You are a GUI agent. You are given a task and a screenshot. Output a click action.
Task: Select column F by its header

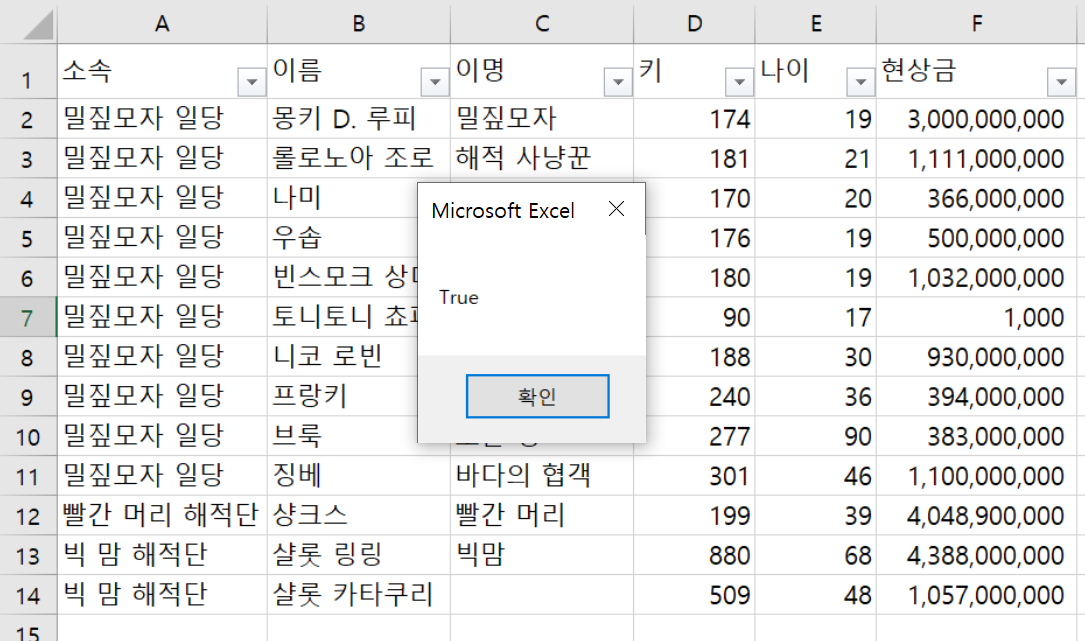977,22
